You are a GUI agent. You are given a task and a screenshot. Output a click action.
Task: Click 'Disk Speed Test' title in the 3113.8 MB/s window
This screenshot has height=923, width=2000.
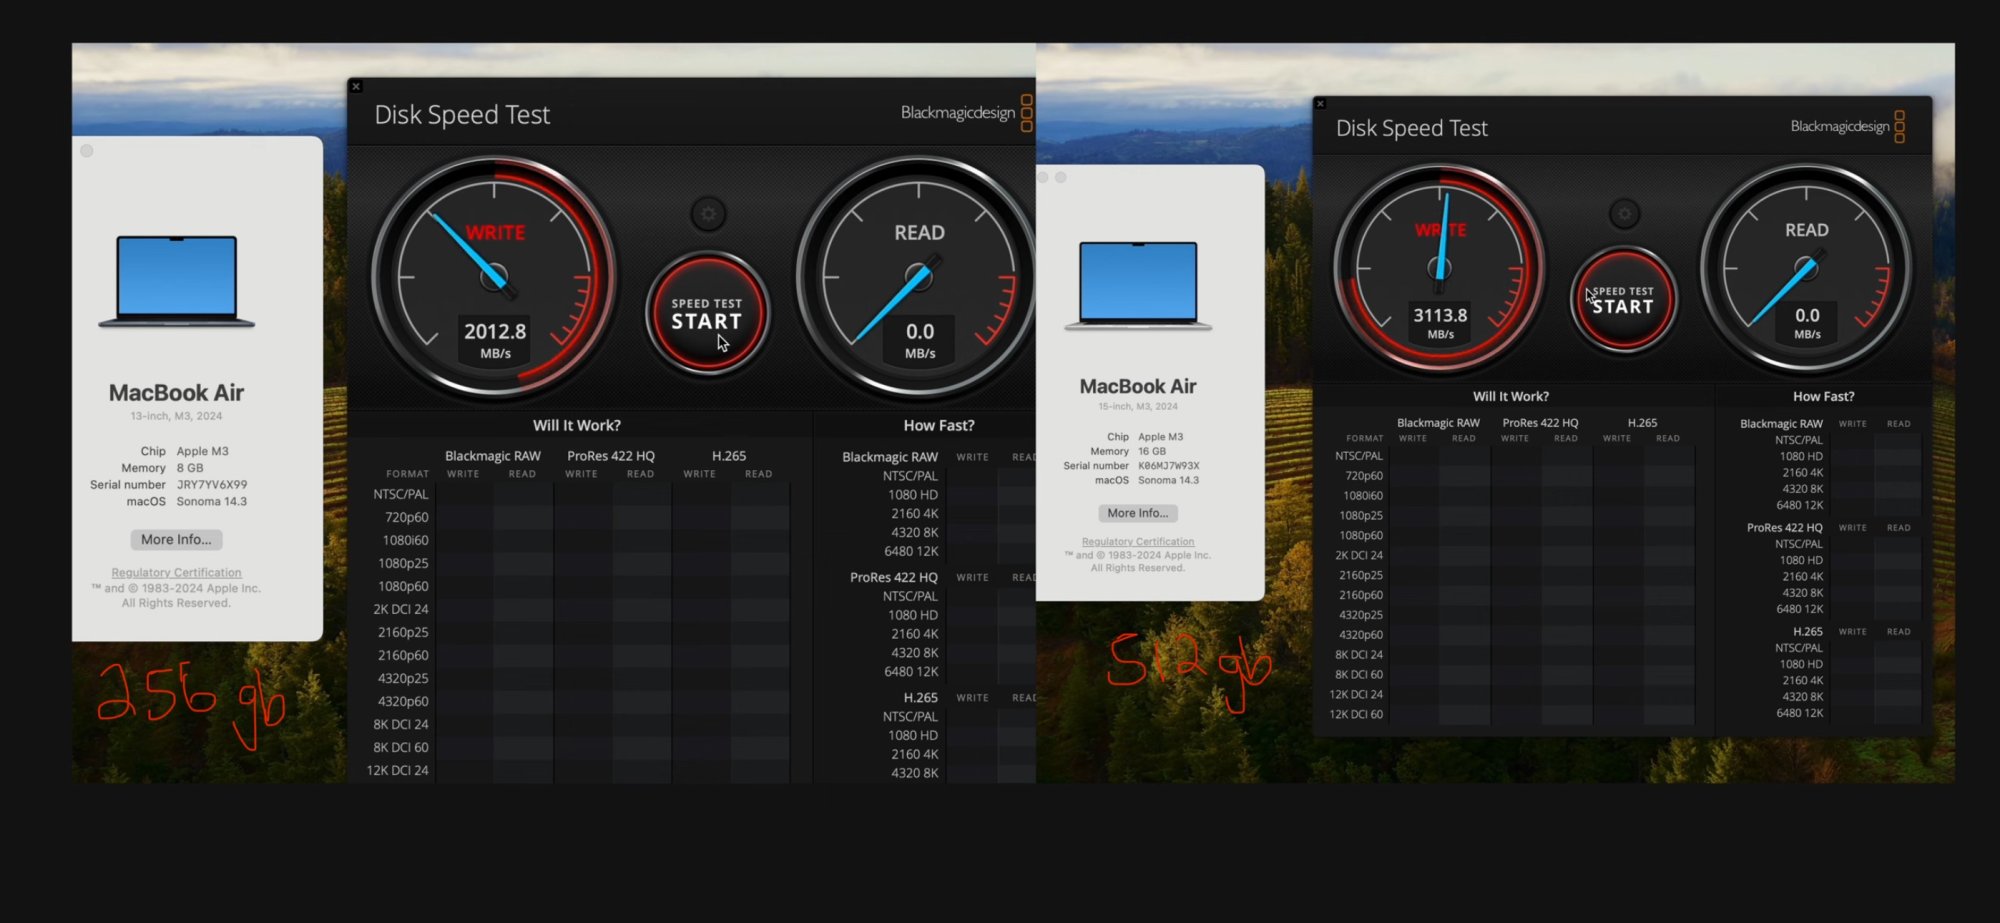(x=1411, y=128)
